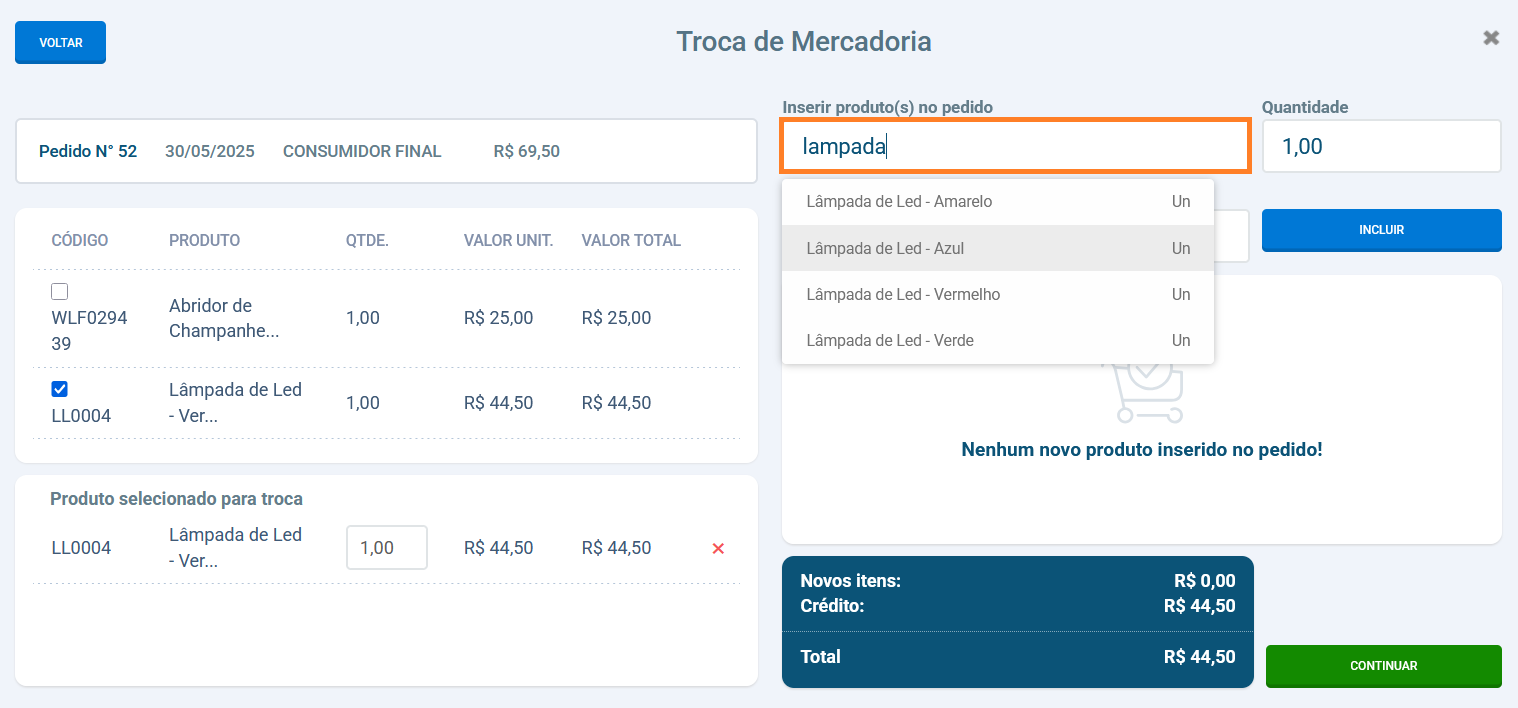Screen dimensions: 1518x708
Task: Click the Voltar button
Action: [x=60, y=43]
